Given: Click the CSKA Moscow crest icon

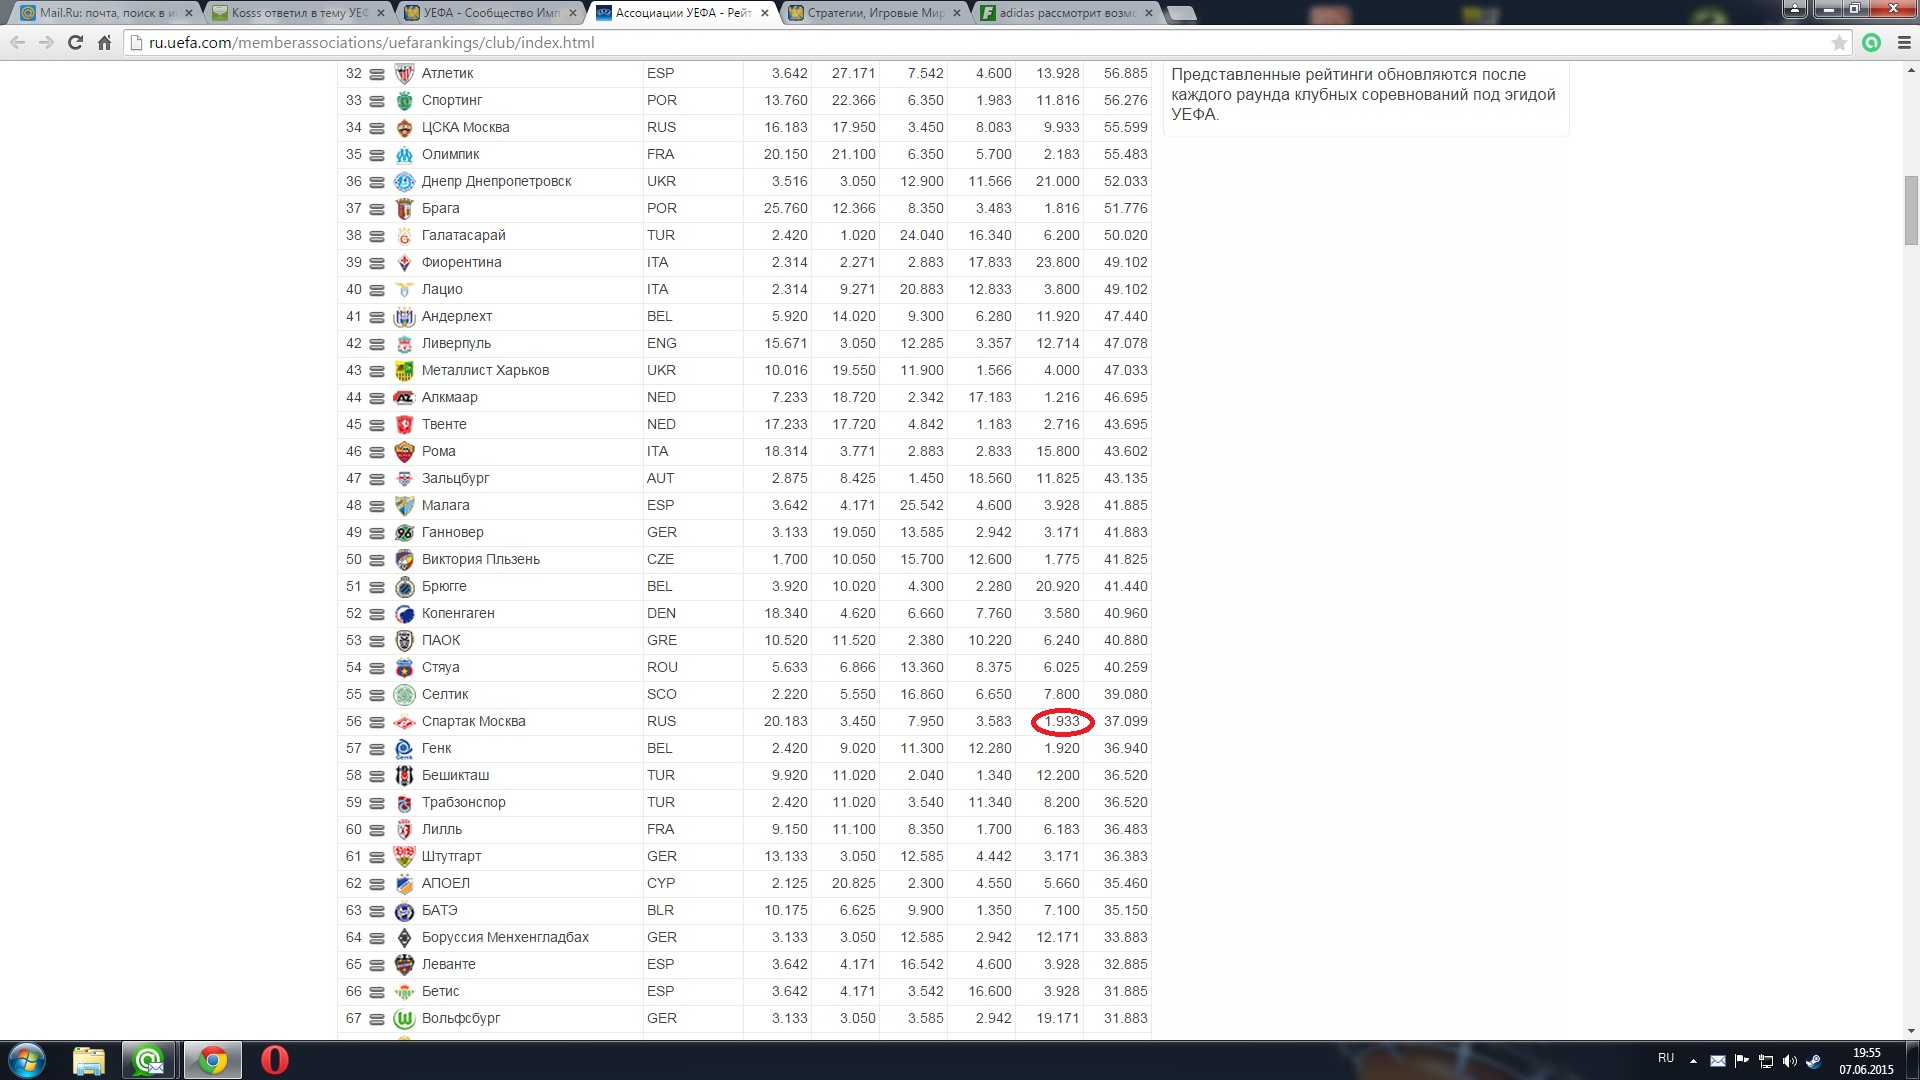Looking at the screenshot, I should (x=404, y=128).
